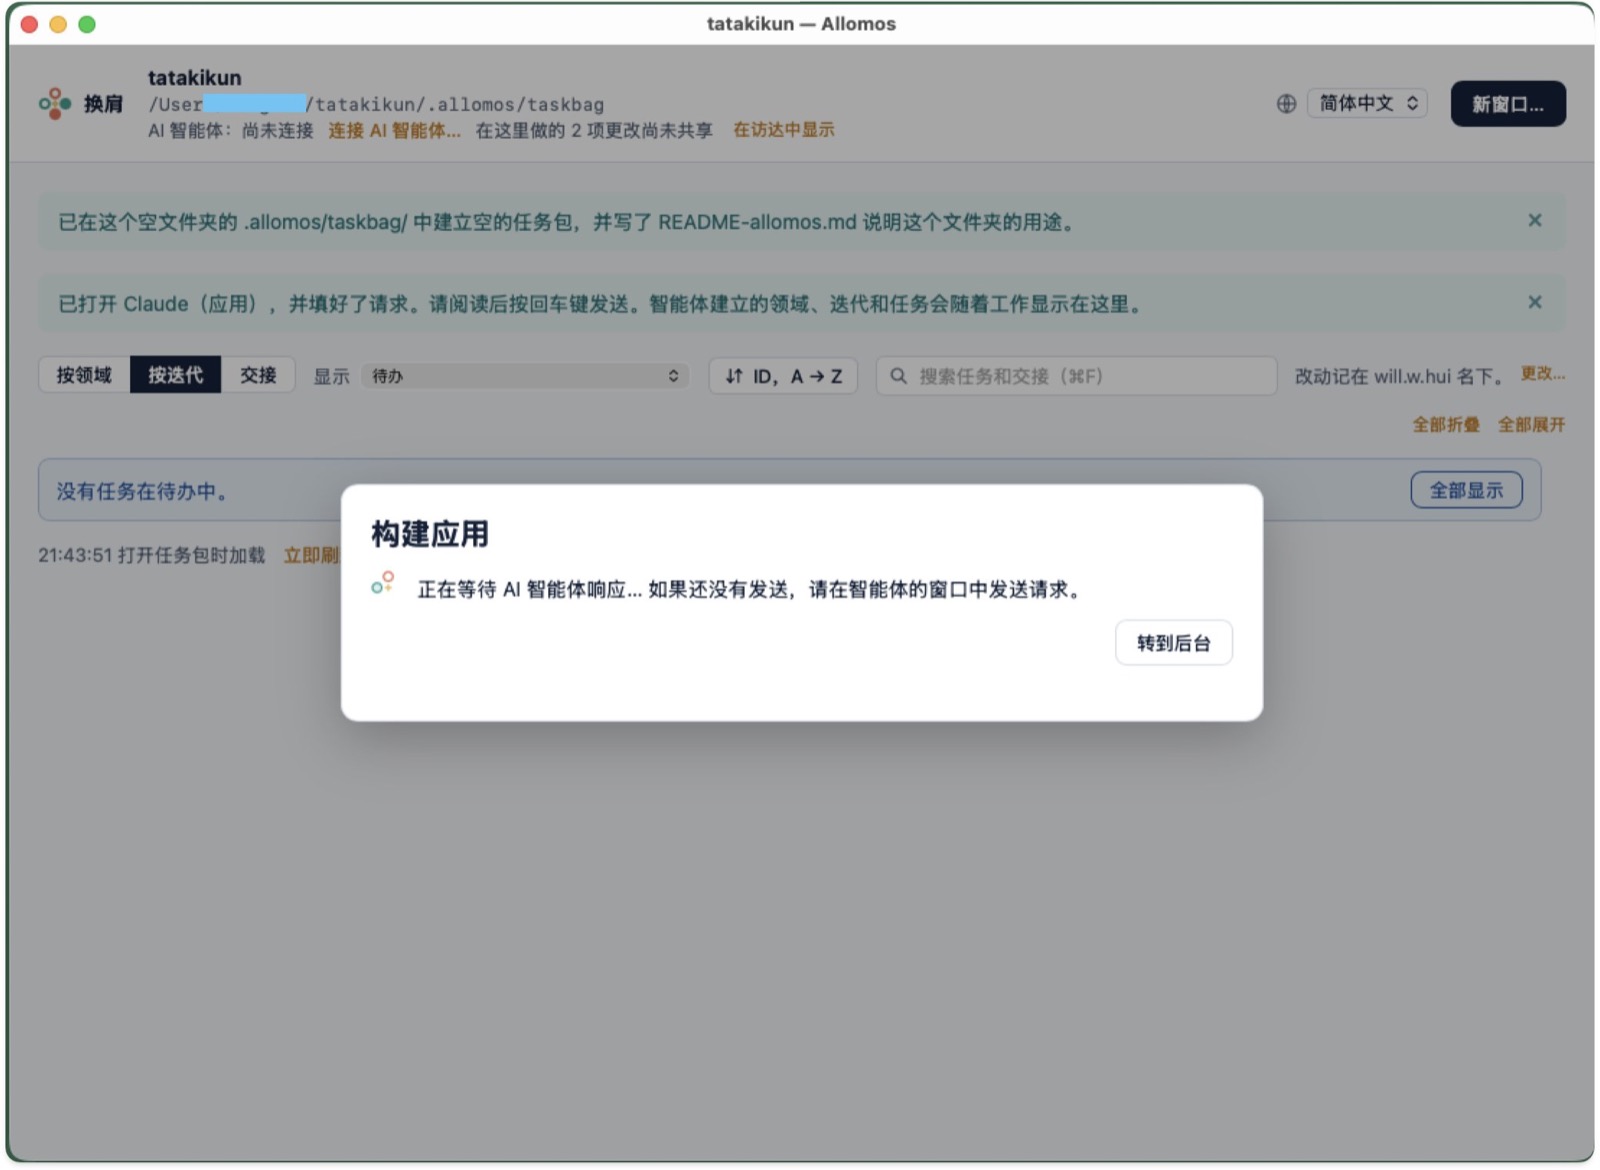Click the macOS yellow minimize window button

pos(58,24)
